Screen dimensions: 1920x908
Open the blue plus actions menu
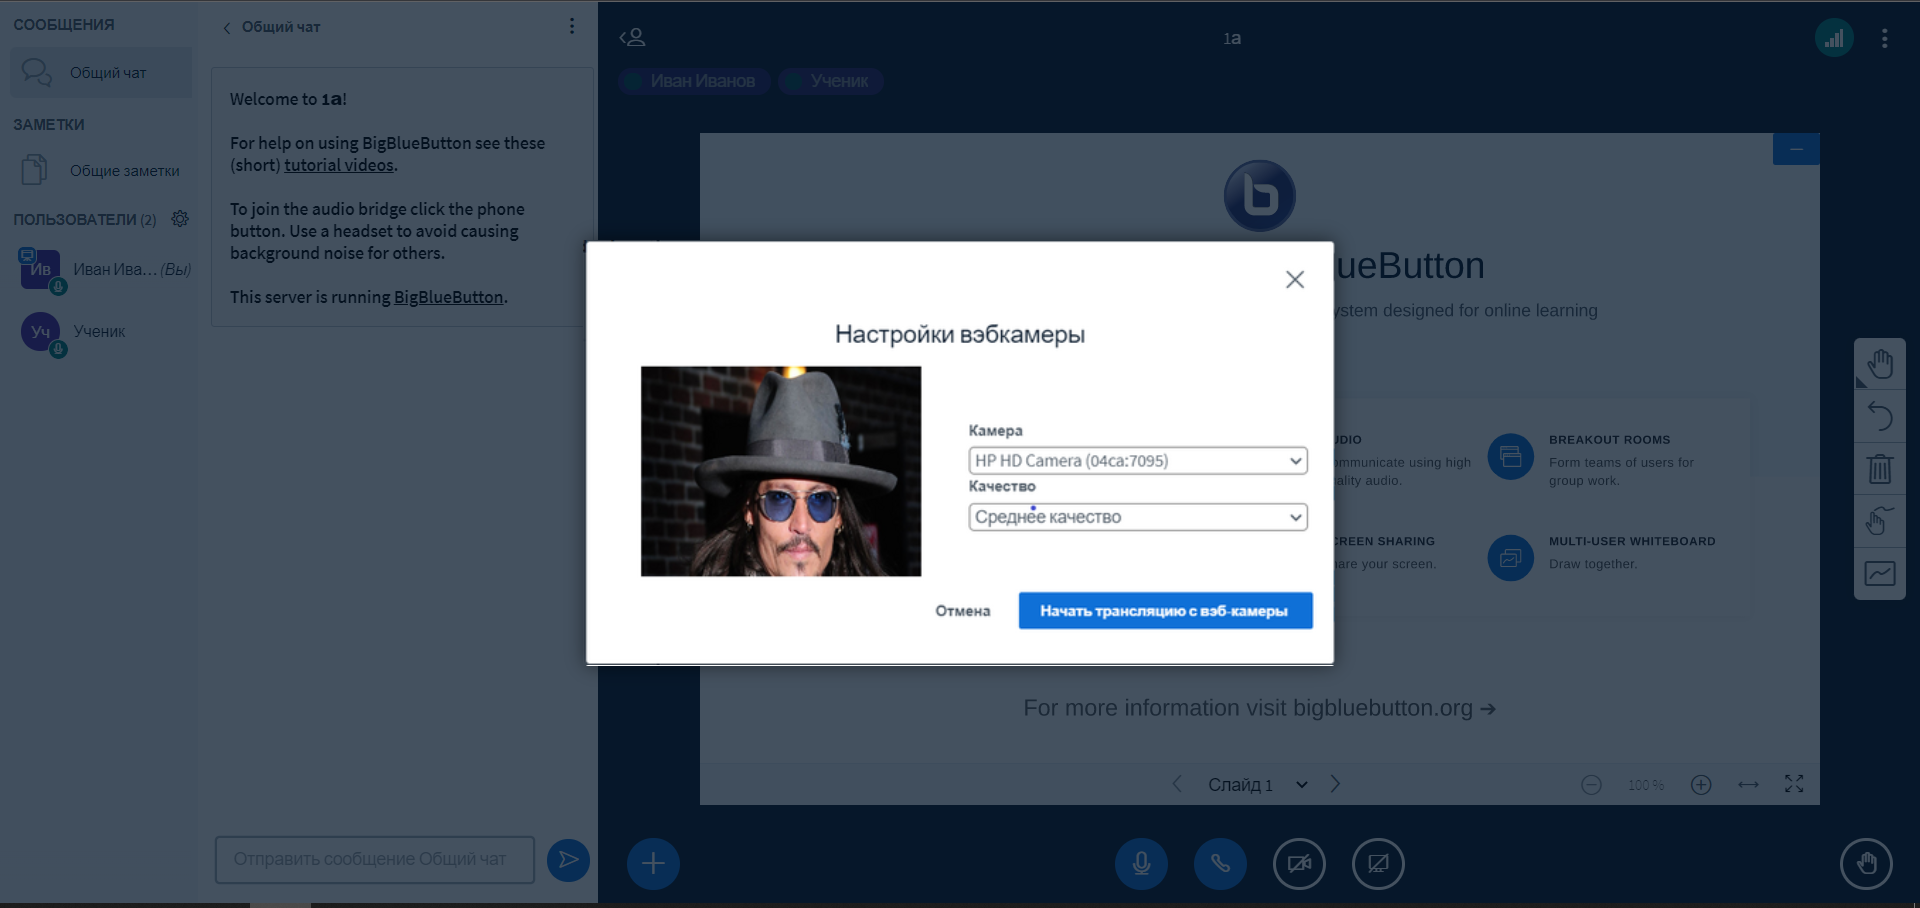coord(653,863)
